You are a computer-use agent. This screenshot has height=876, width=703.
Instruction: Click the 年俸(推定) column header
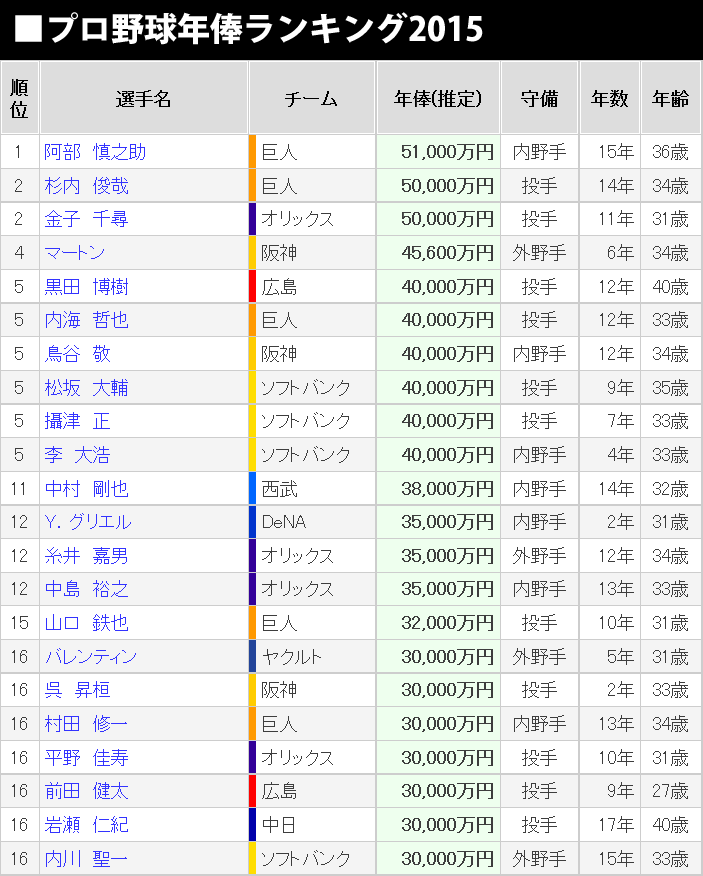pyautogui.click(x=438, y=98)
